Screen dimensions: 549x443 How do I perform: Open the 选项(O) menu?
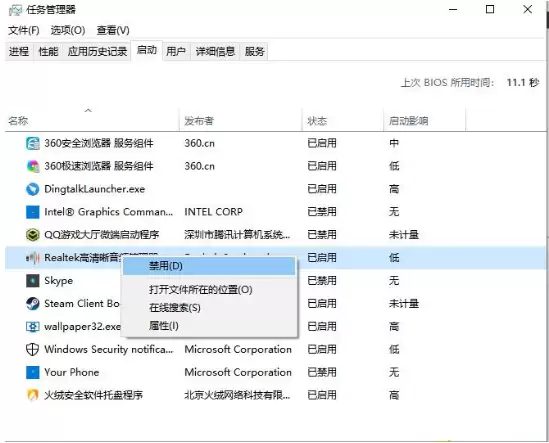(x=68, y=30)
